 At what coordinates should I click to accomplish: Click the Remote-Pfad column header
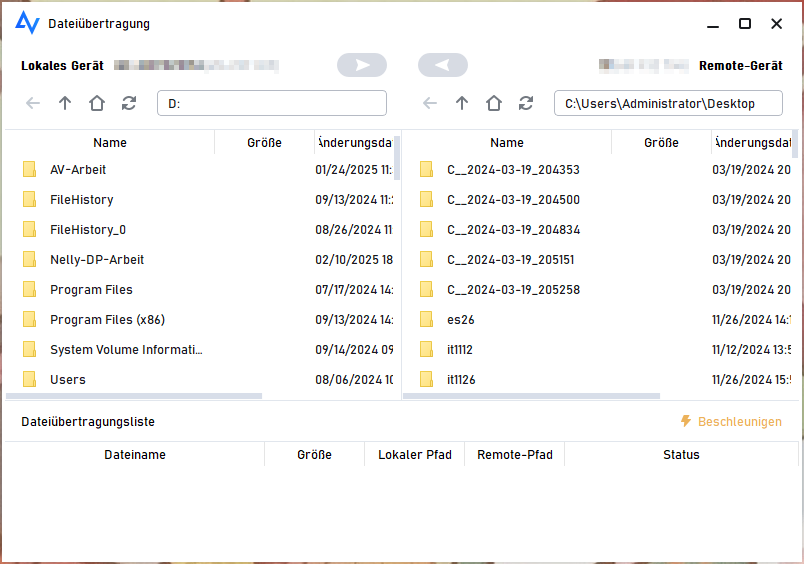coord(515,455)
